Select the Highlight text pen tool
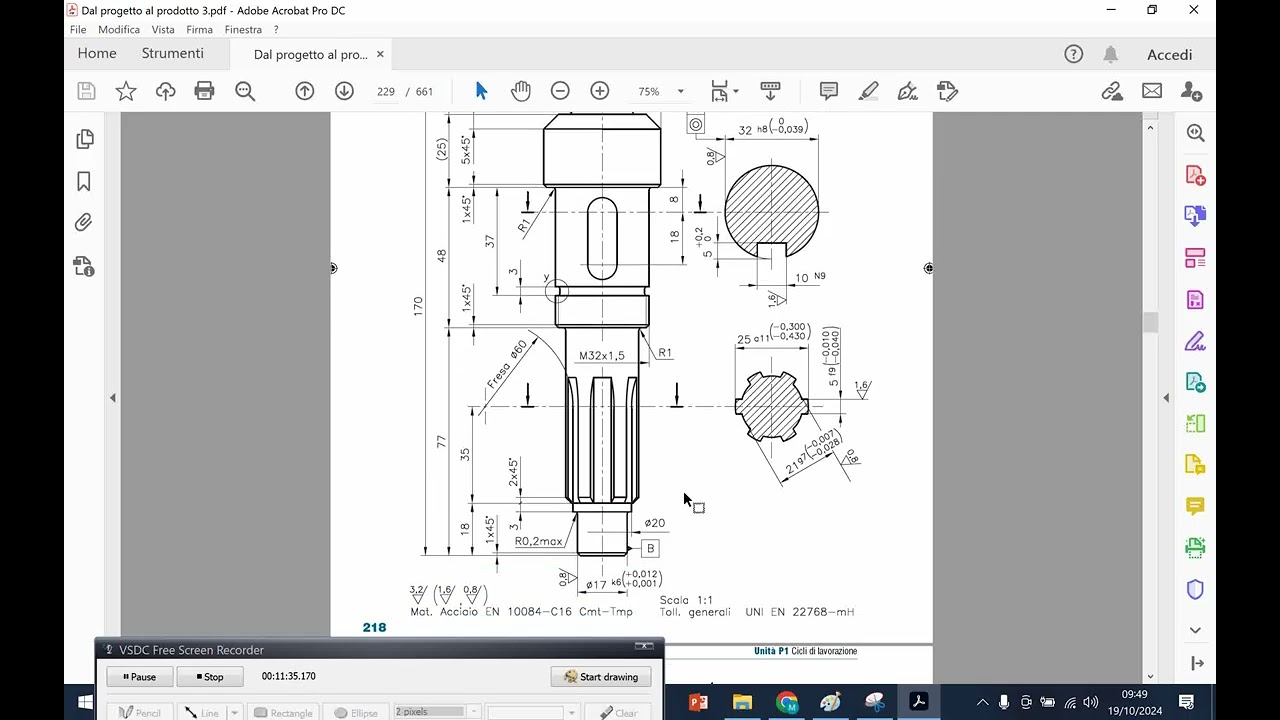Viewport: 1280px width, 720px height. tap(868, 91)
